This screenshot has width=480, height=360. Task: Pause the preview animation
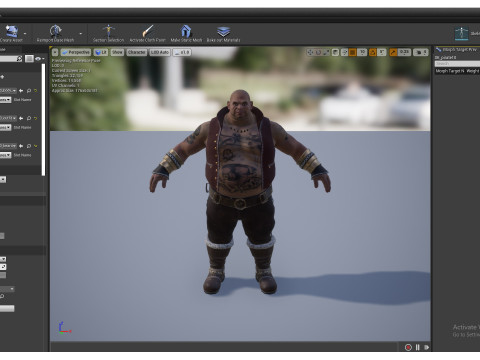417,347
